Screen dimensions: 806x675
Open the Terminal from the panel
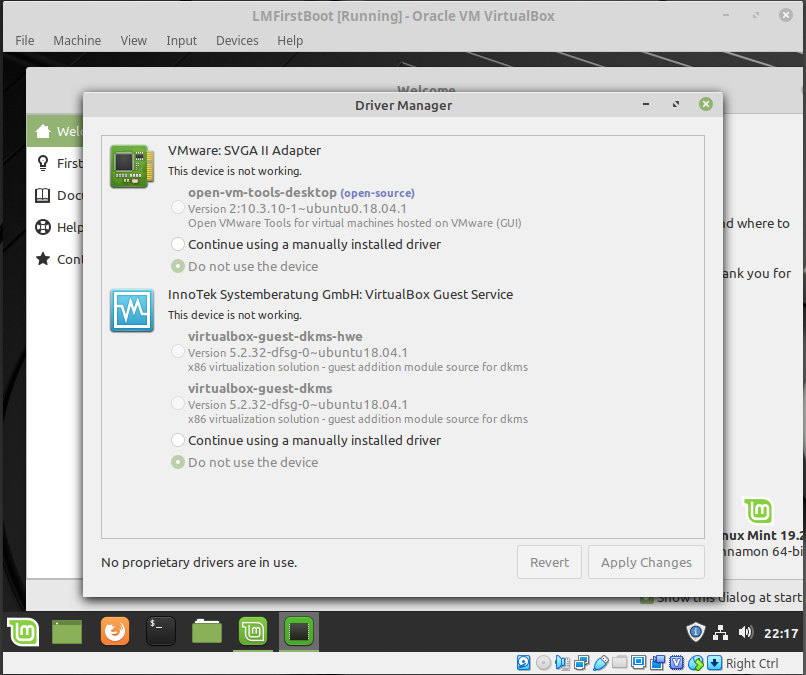coord(161,631)
